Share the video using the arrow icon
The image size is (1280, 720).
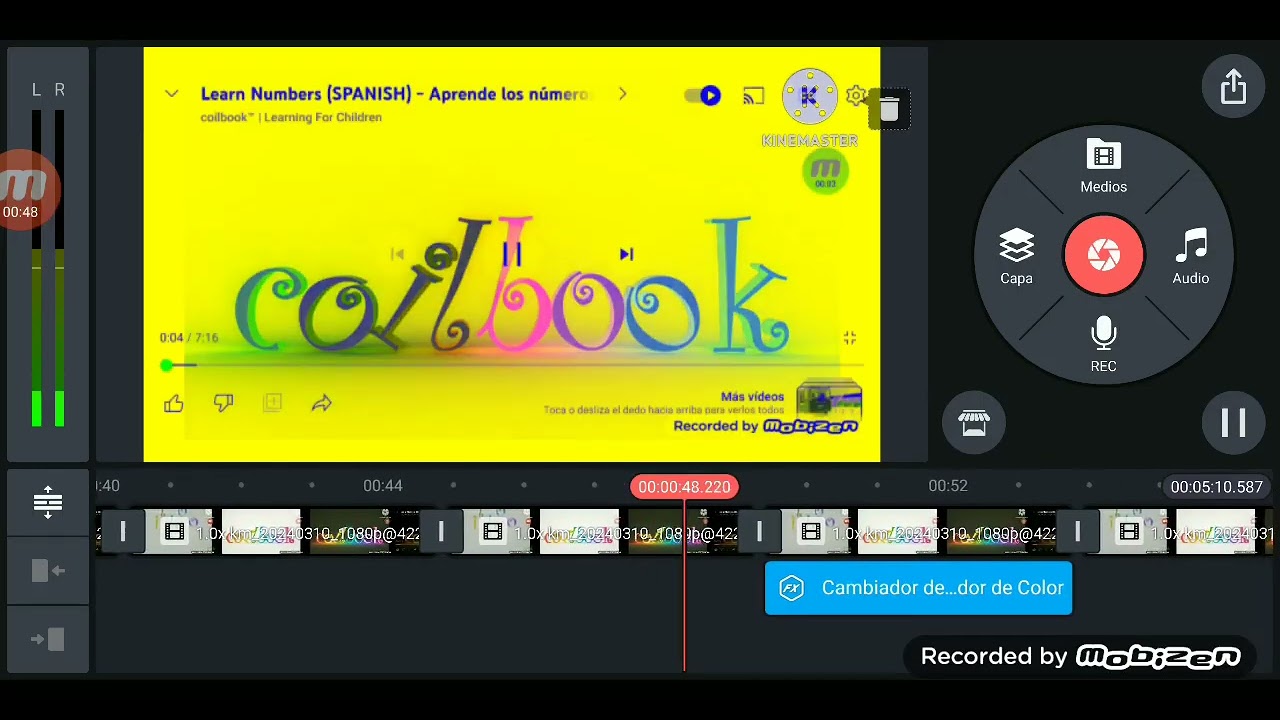point(321,403)
